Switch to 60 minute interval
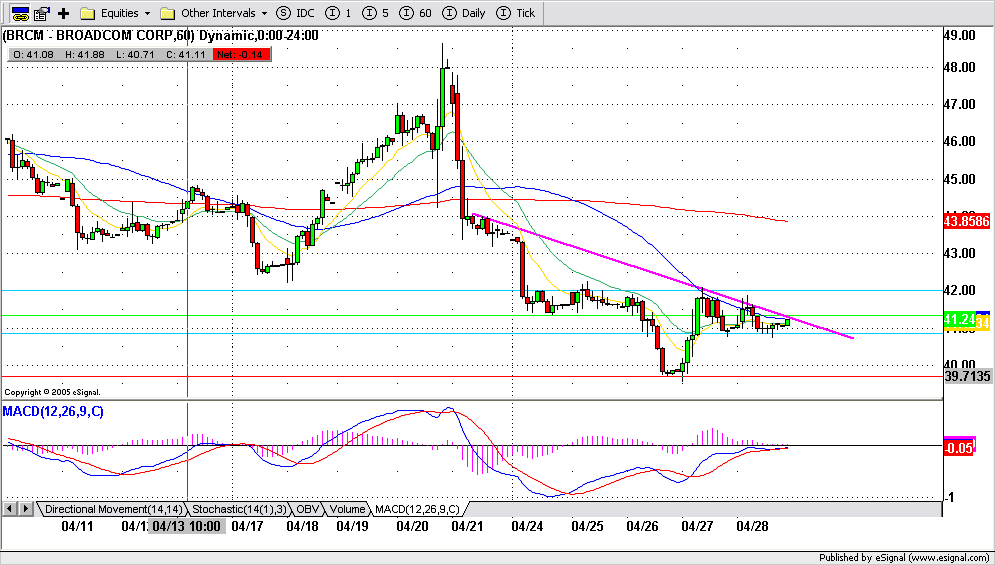This screenshot has height=565, width=995. [416, 13]
